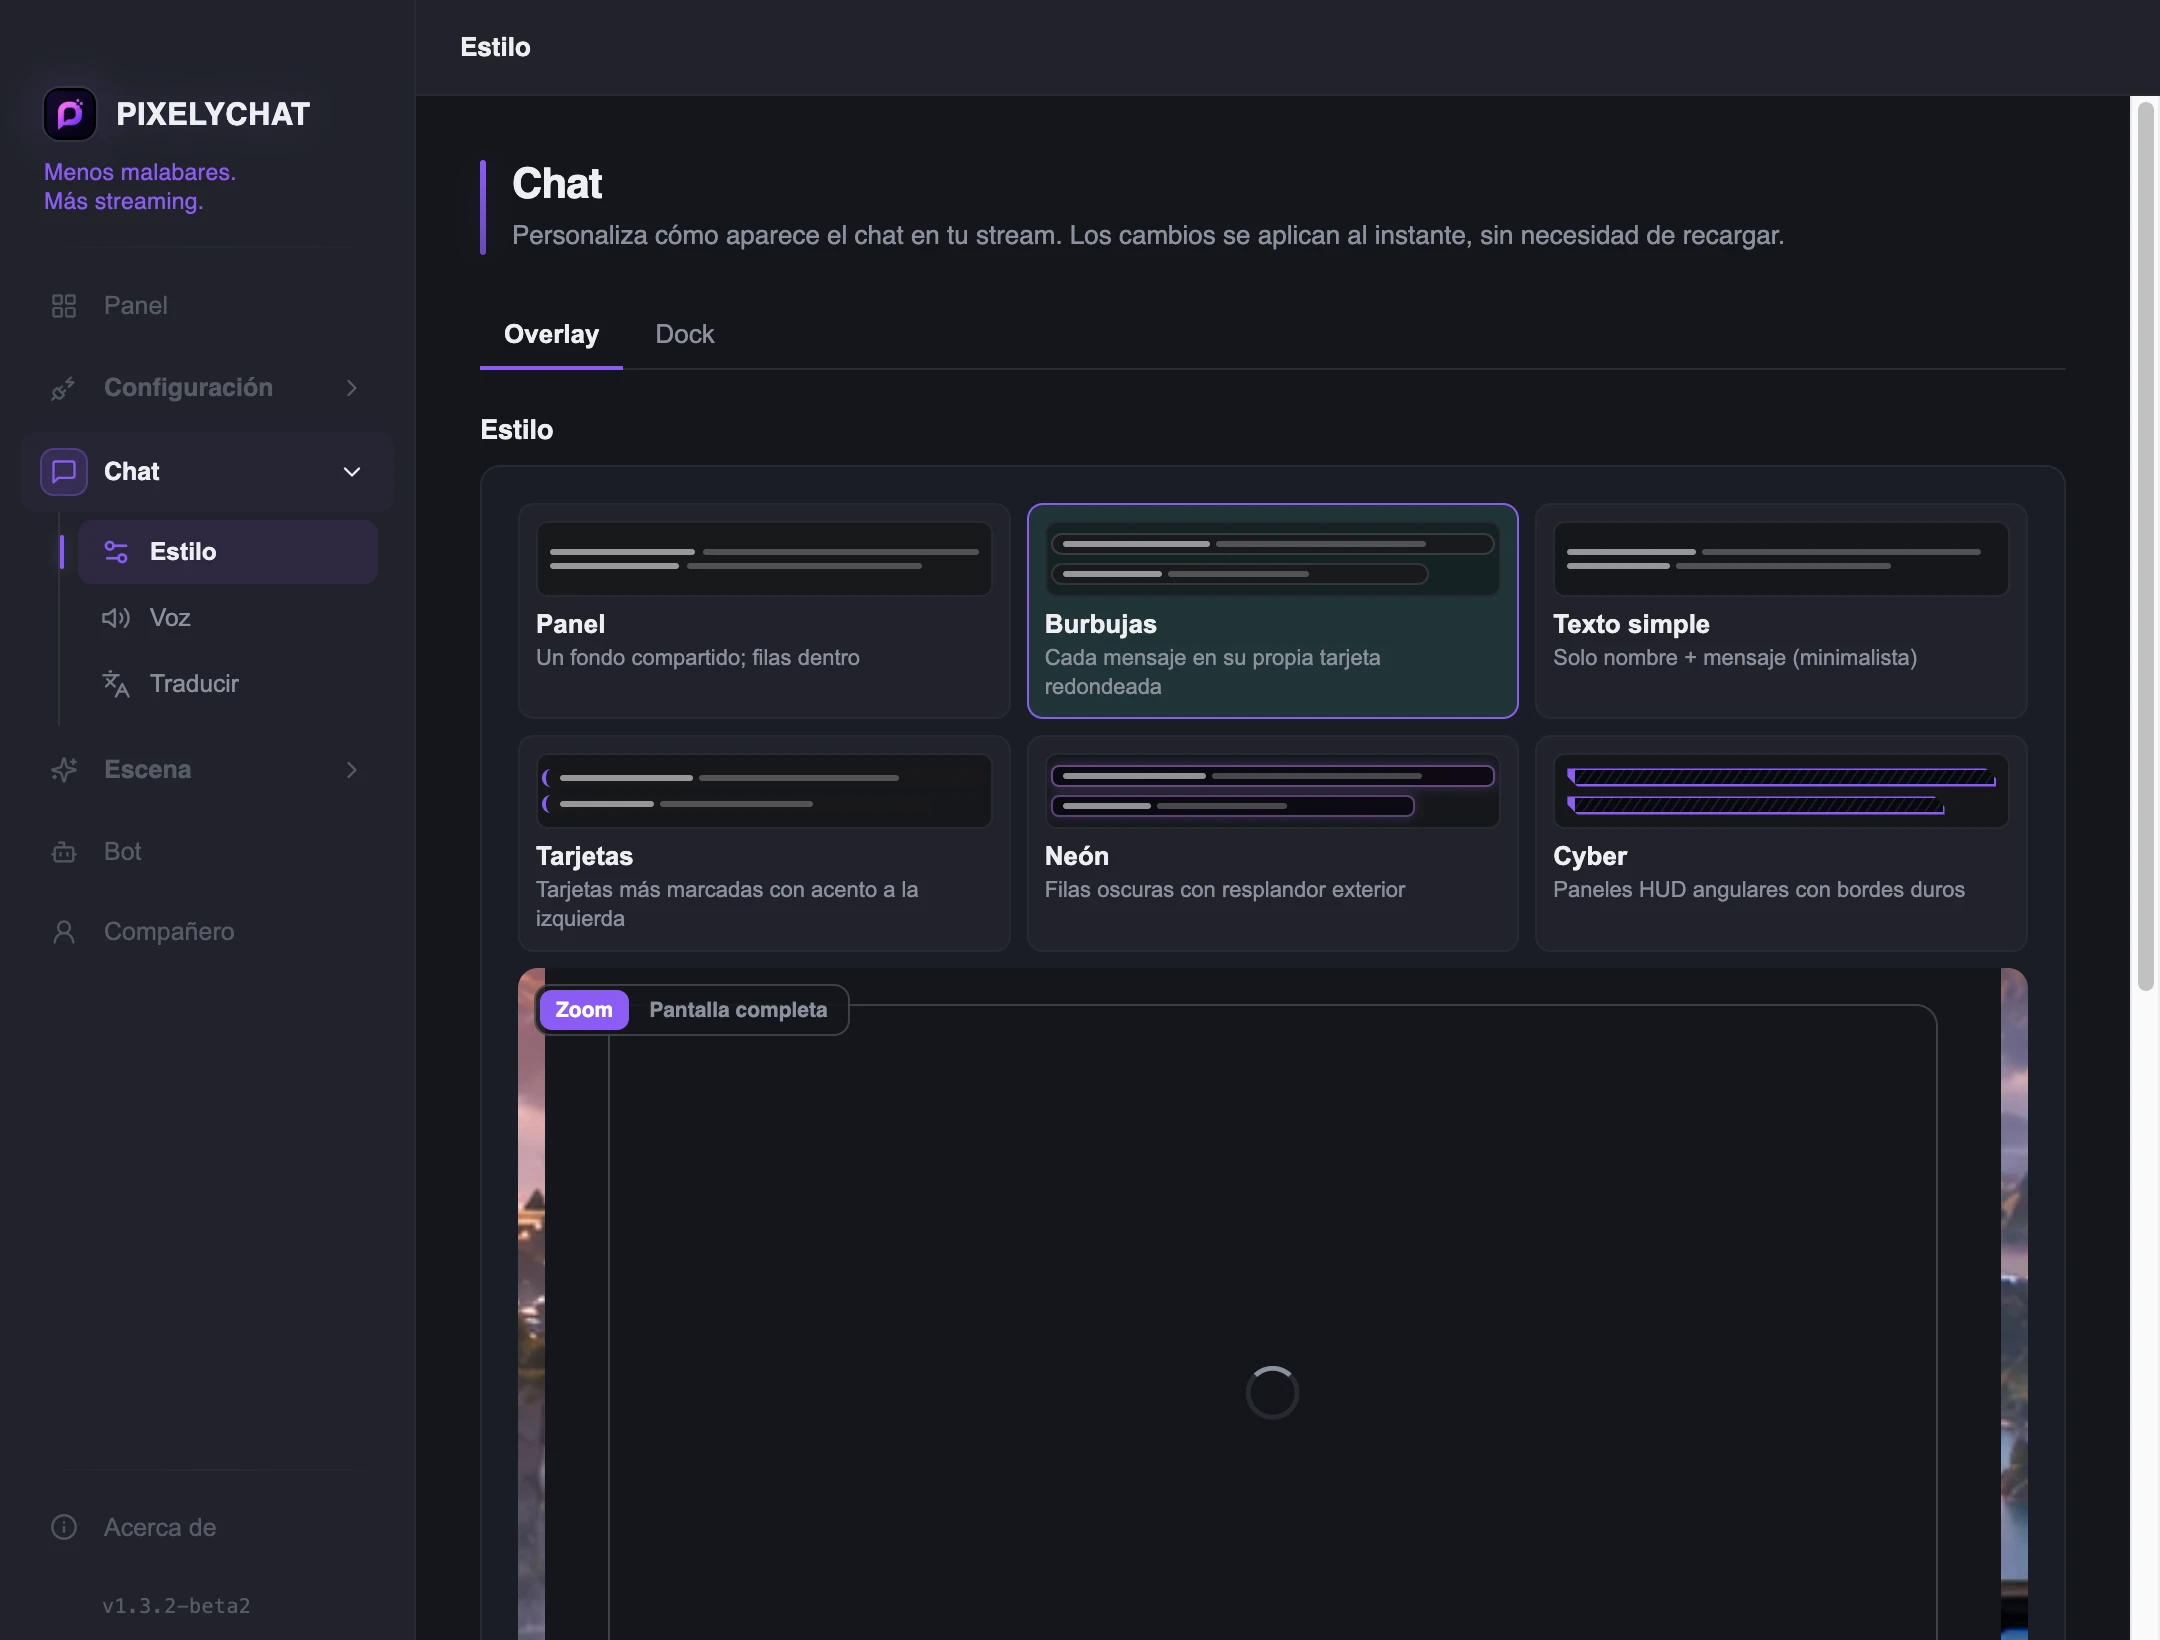Click the vertical page scrollbar
This screenshot has height=1640, width=2160.
tap(2145, 546)
